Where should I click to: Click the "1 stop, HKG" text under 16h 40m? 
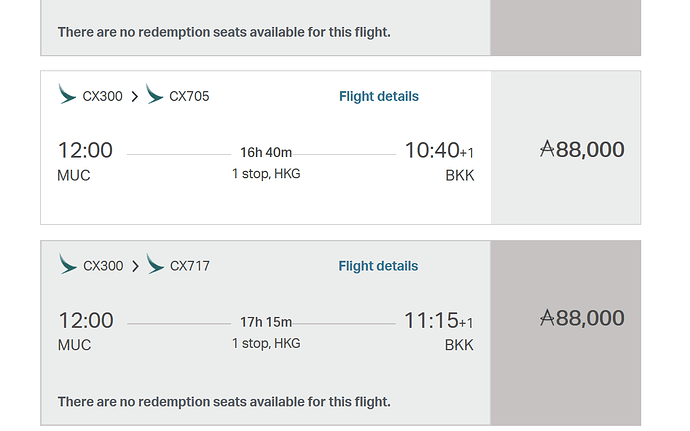(x=266, y=174)
